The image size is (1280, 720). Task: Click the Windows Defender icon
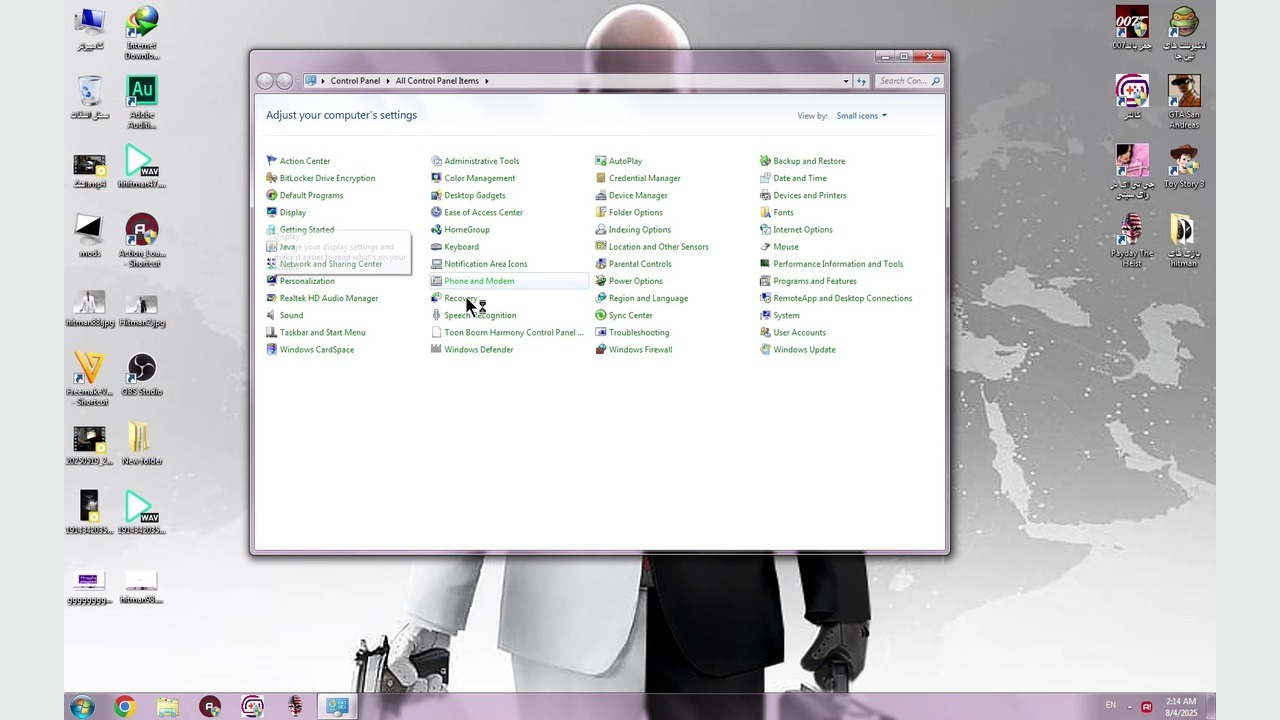click(436, 350)
